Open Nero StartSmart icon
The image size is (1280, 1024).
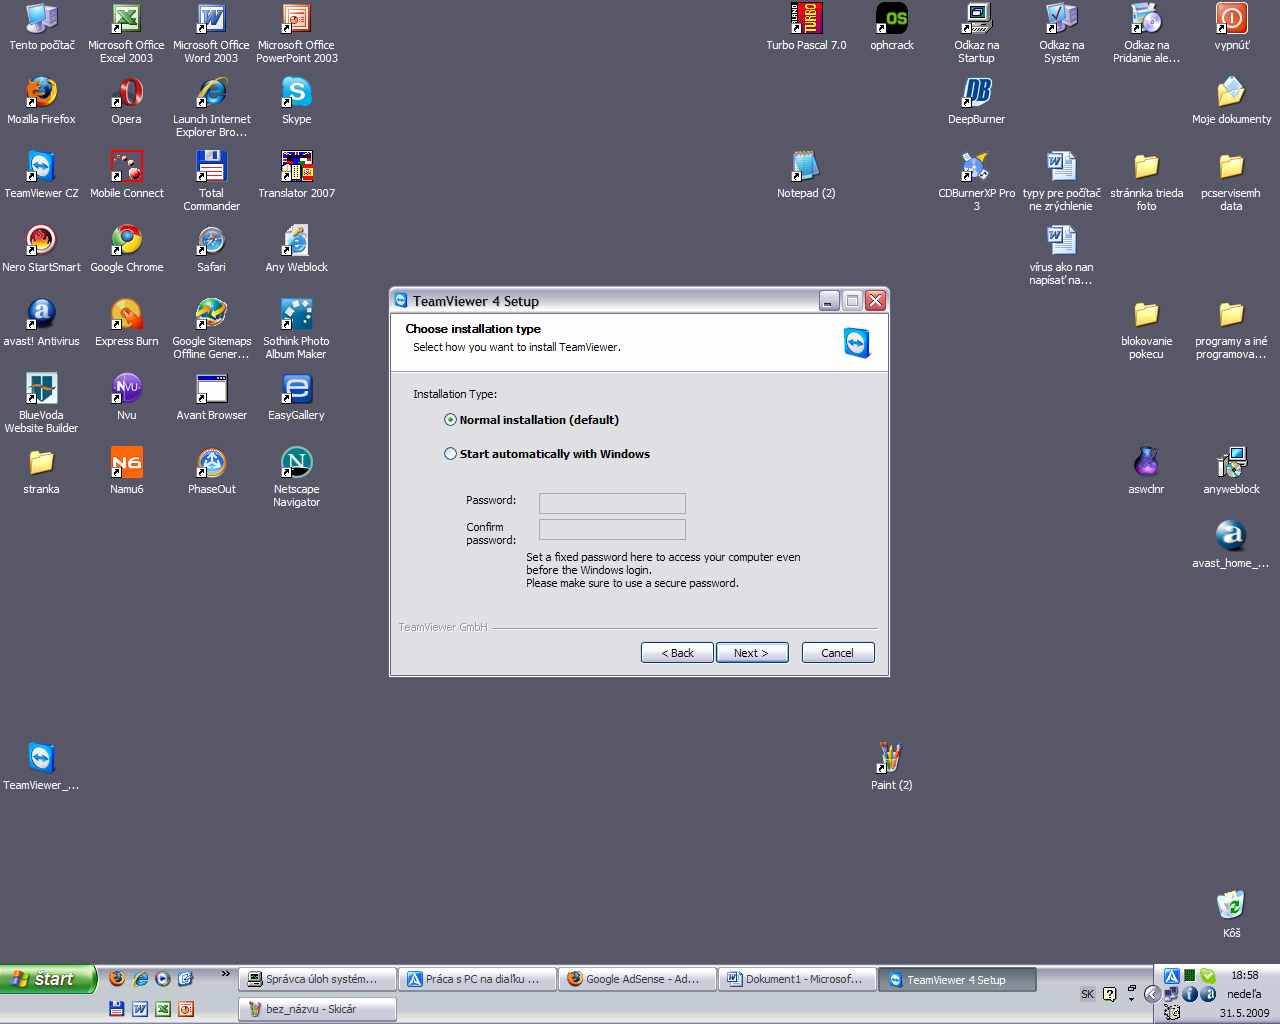click(x=41, y=241)
